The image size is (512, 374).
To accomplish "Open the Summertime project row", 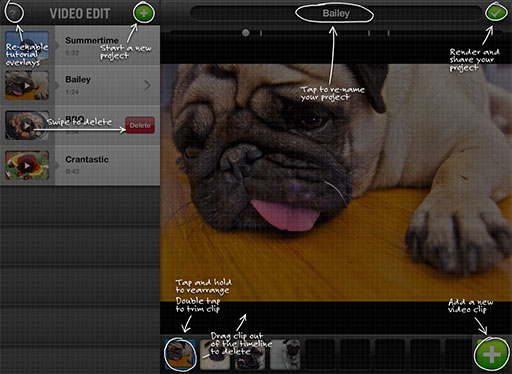I will coord(80,46).
